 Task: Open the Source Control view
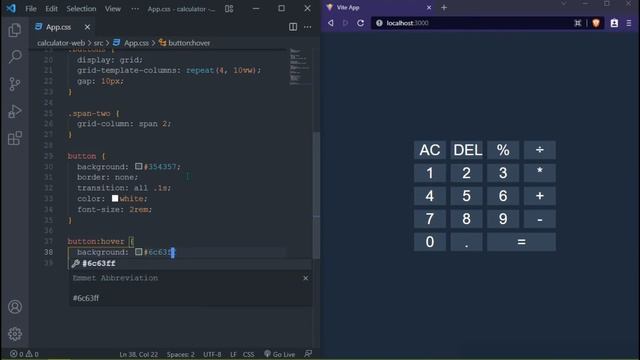click(15, 84)
